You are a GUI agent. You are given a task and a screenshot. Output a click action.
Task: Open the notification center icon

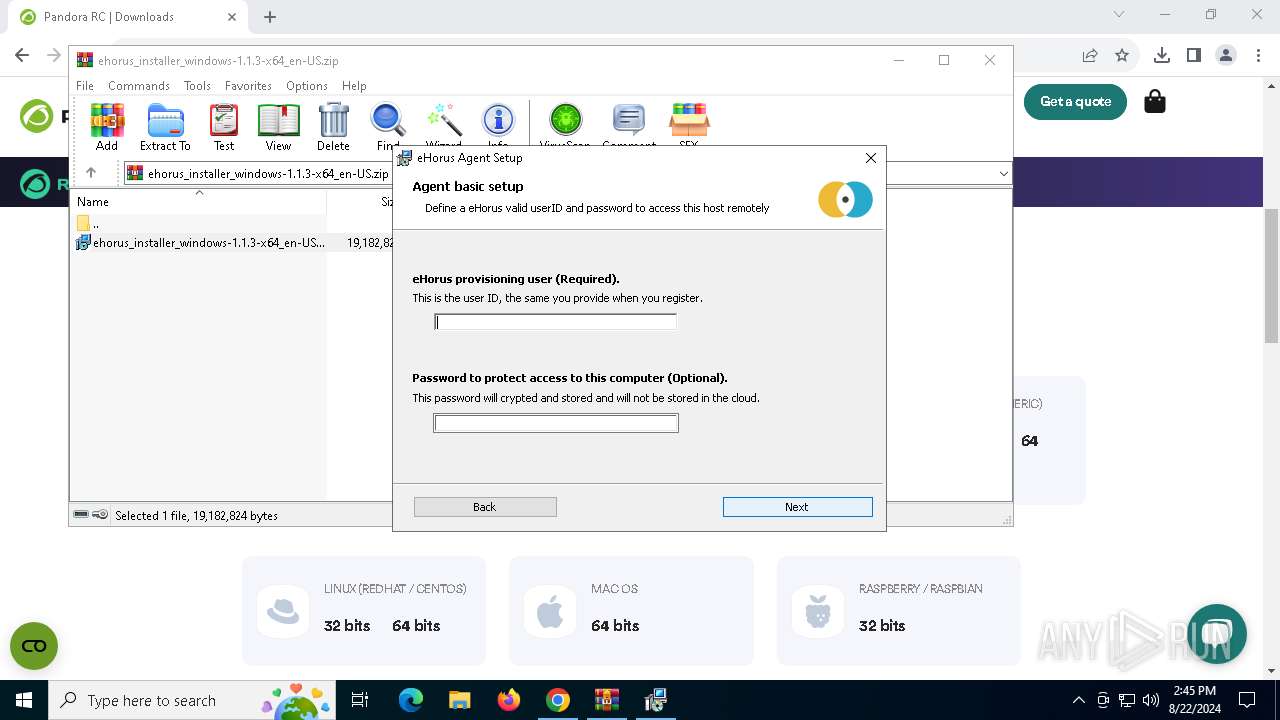[1247, 700]
